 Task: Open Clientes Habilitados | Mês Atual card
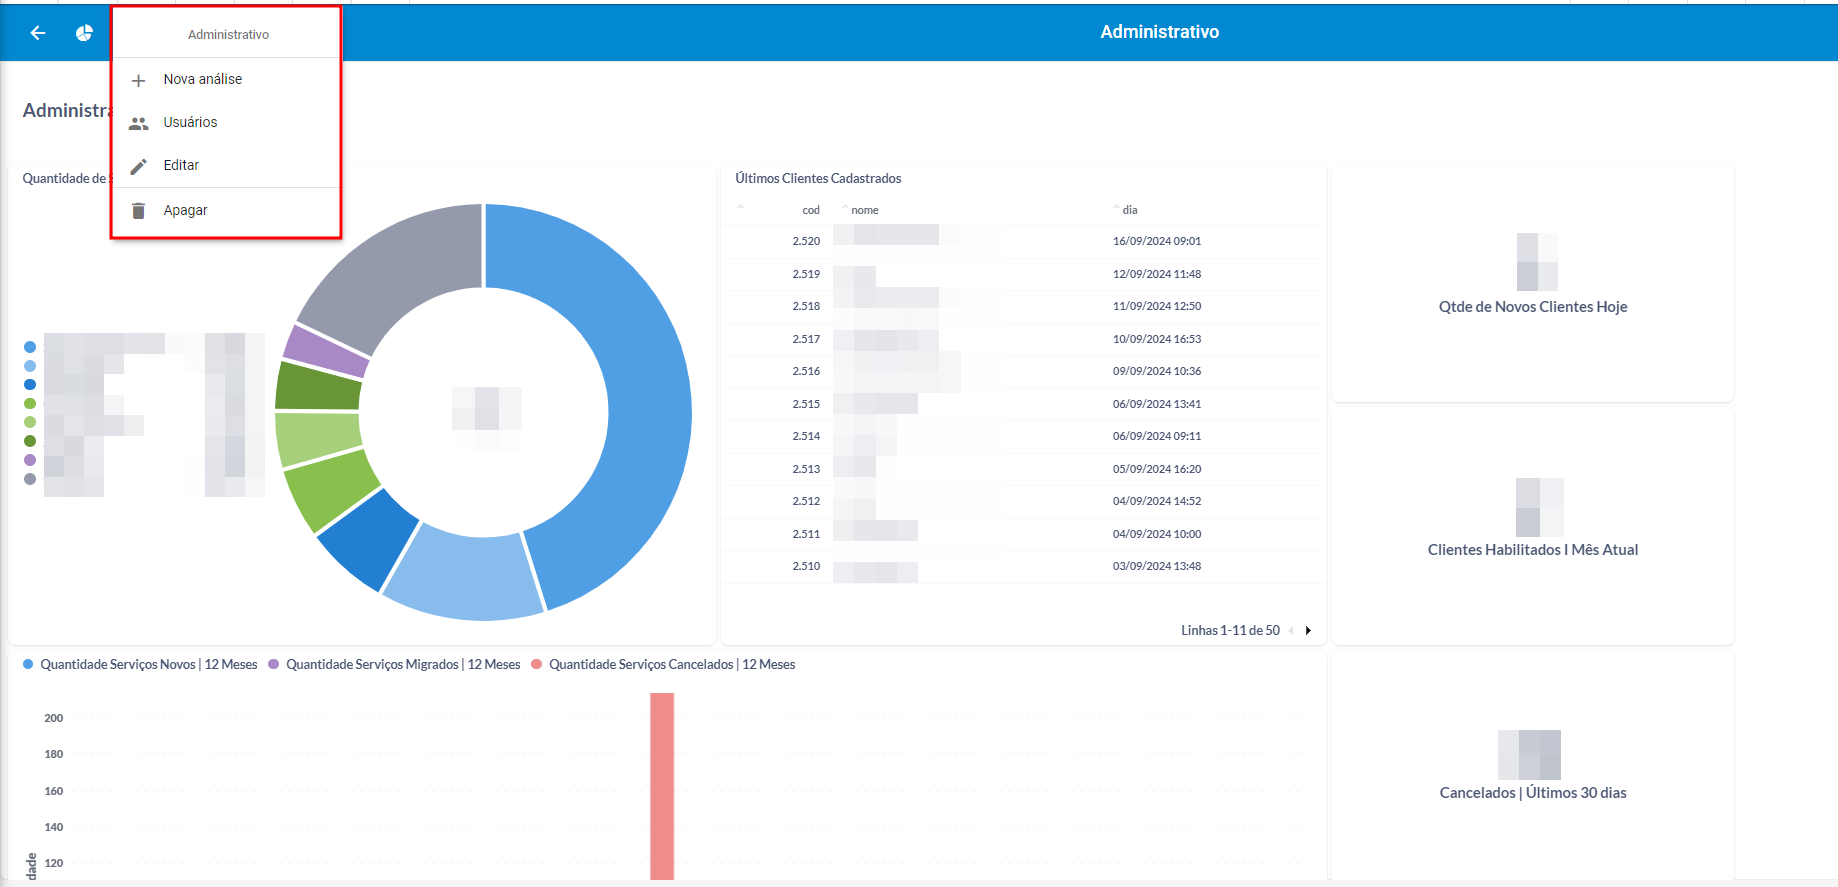point(1533,526)
